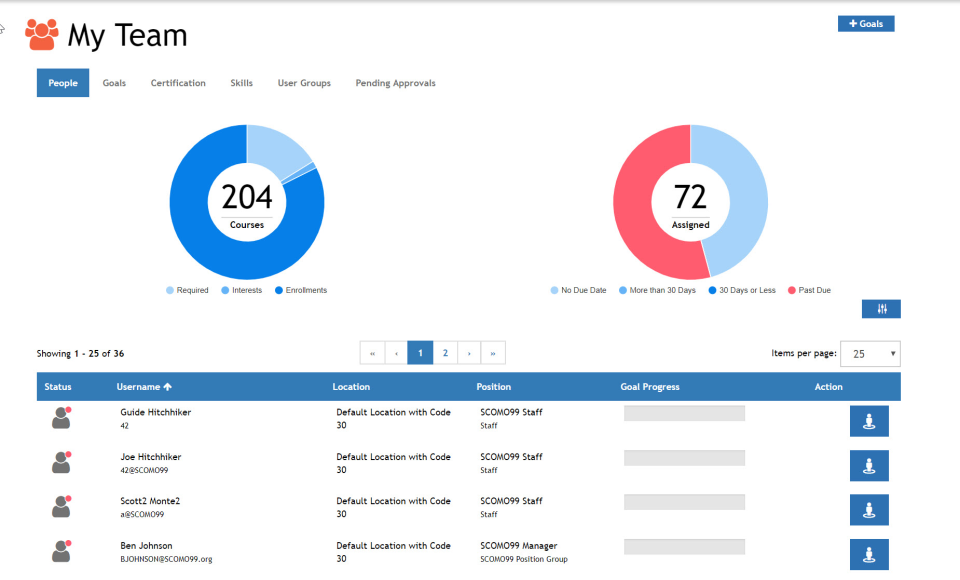Click the 204 Courses donut chart

click(x=247, y=202)
